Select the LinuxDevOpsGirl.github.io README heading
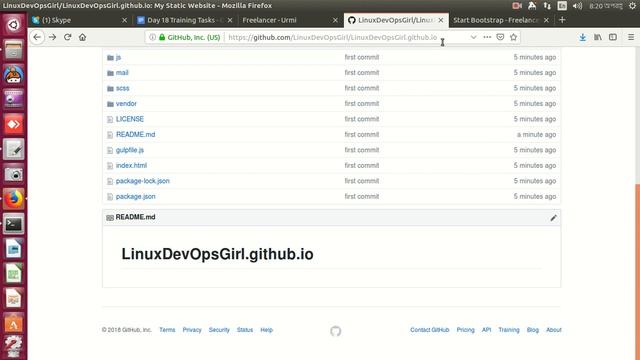Viewport: 640px width, 360px height. tap(217, 254)
